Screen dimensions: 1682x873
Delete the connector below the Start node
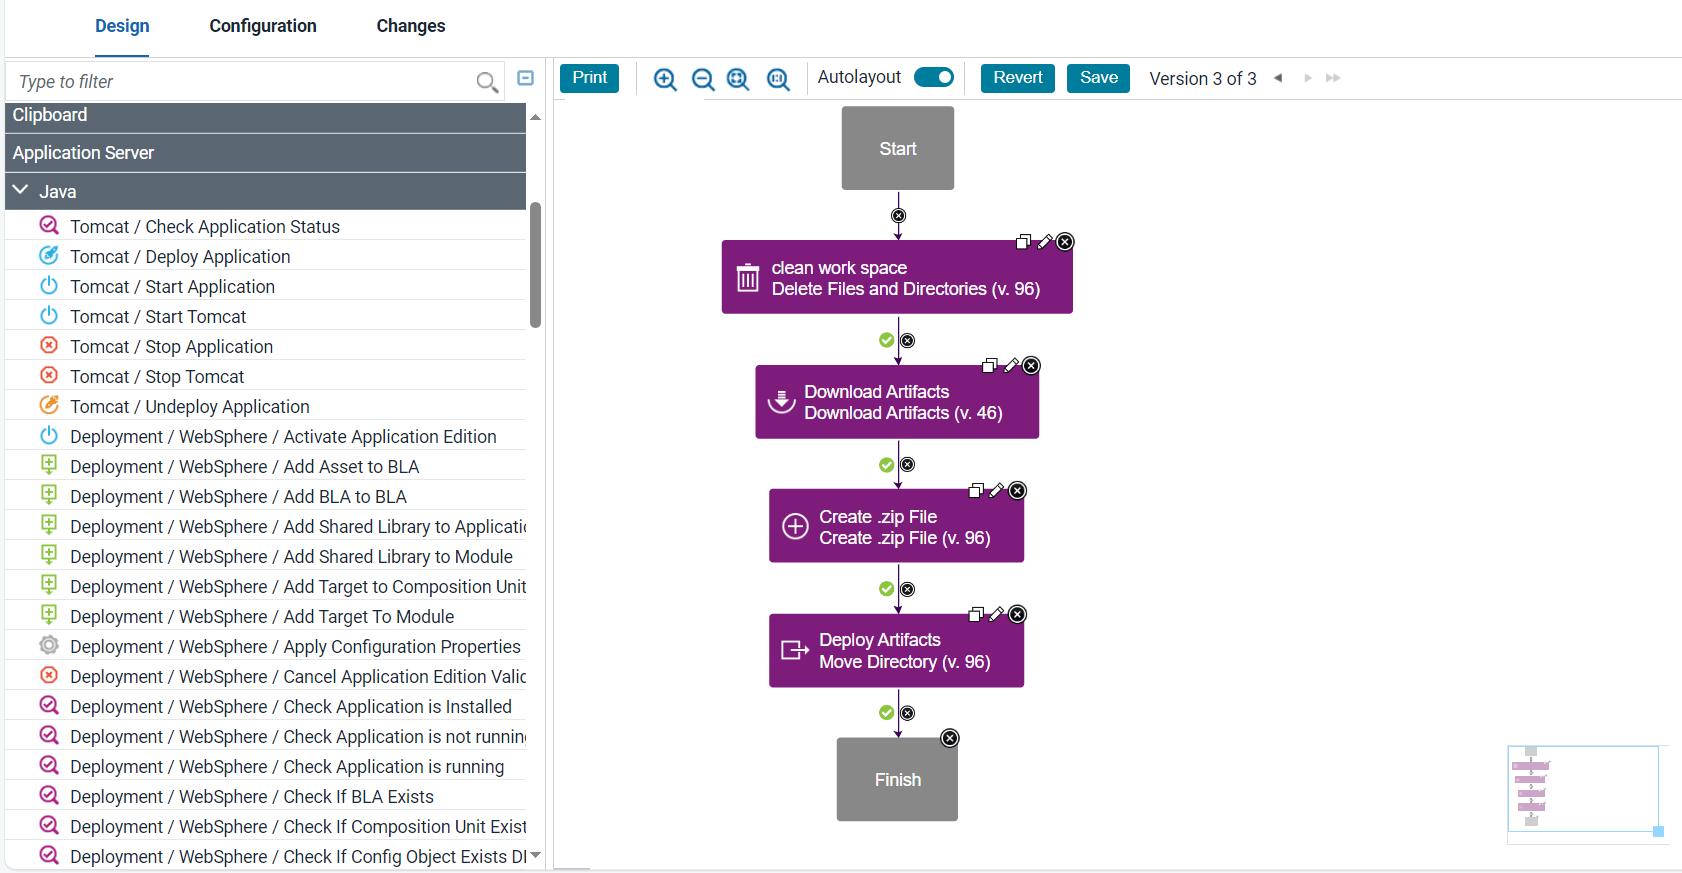(x=898, y=216)
